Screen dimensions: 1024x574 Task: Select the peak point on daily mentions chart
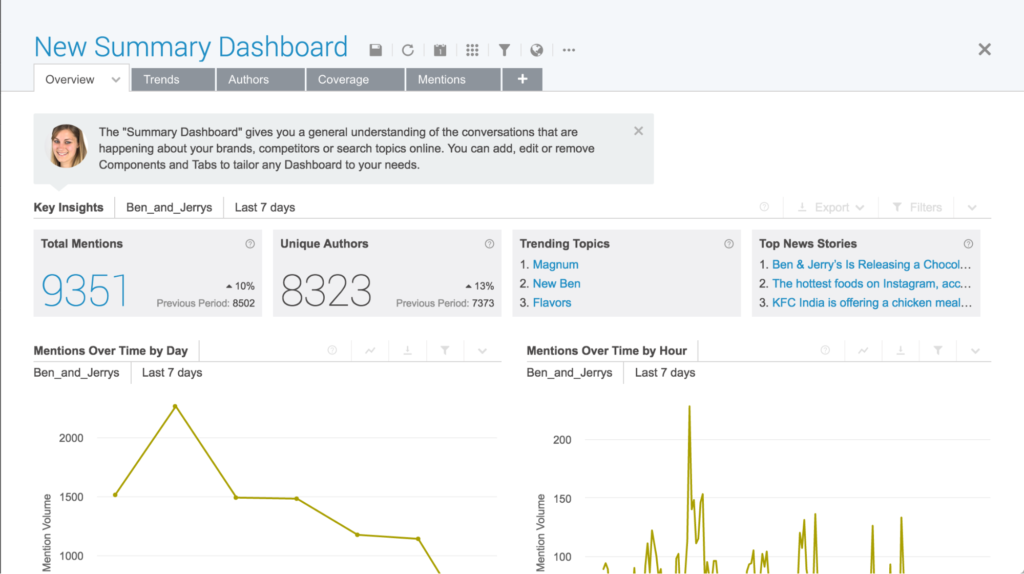pos(175,406)
